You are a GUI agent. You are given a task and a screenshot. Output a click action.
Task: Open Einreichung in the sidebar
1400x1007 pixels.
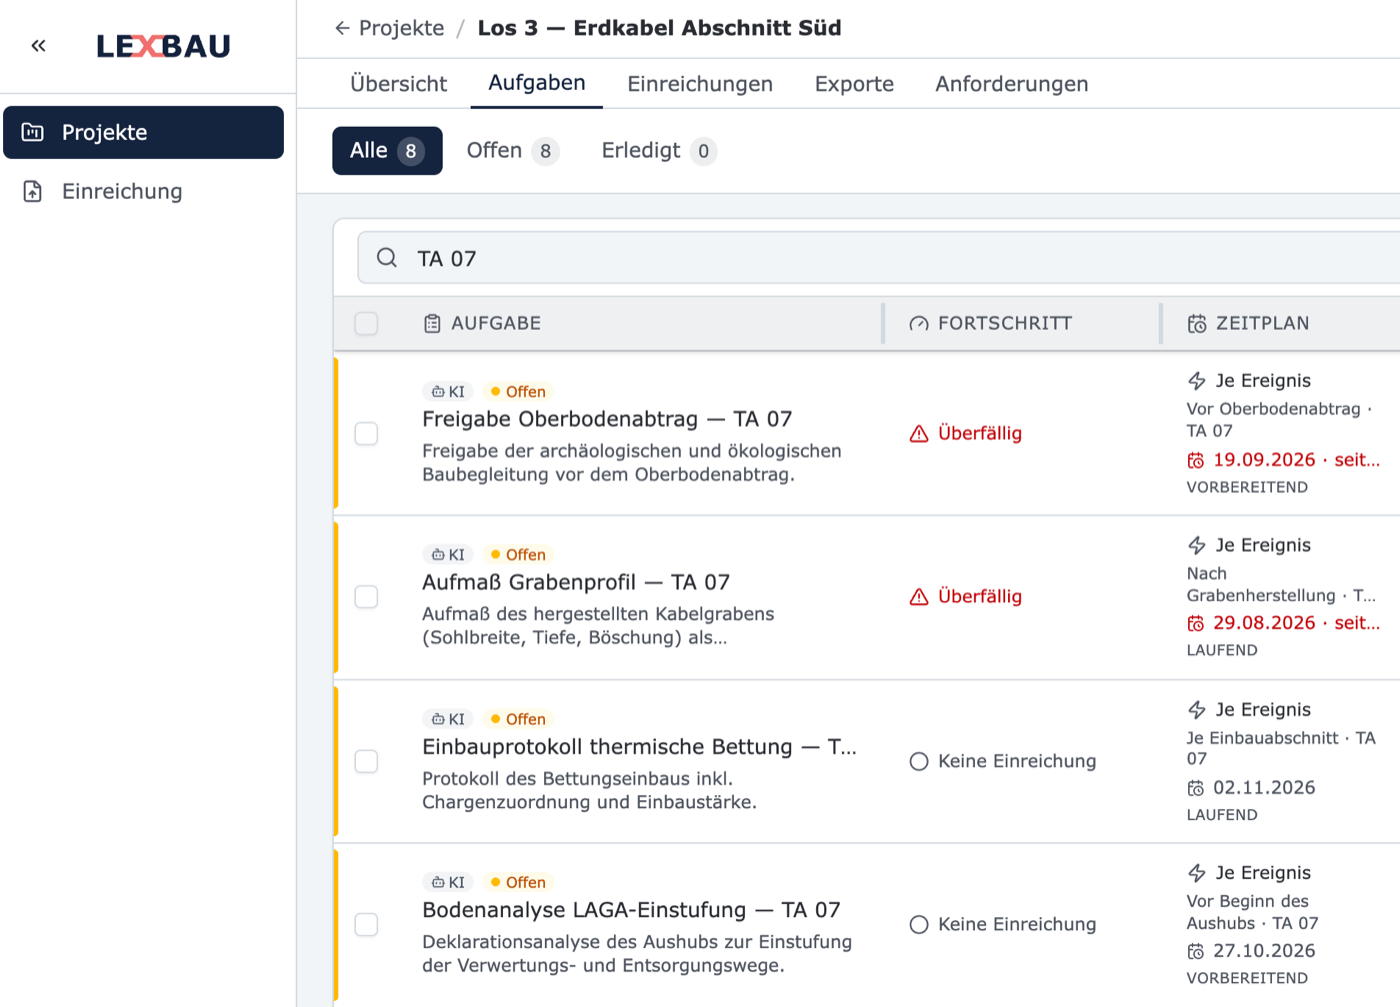[x=143, y=191]
